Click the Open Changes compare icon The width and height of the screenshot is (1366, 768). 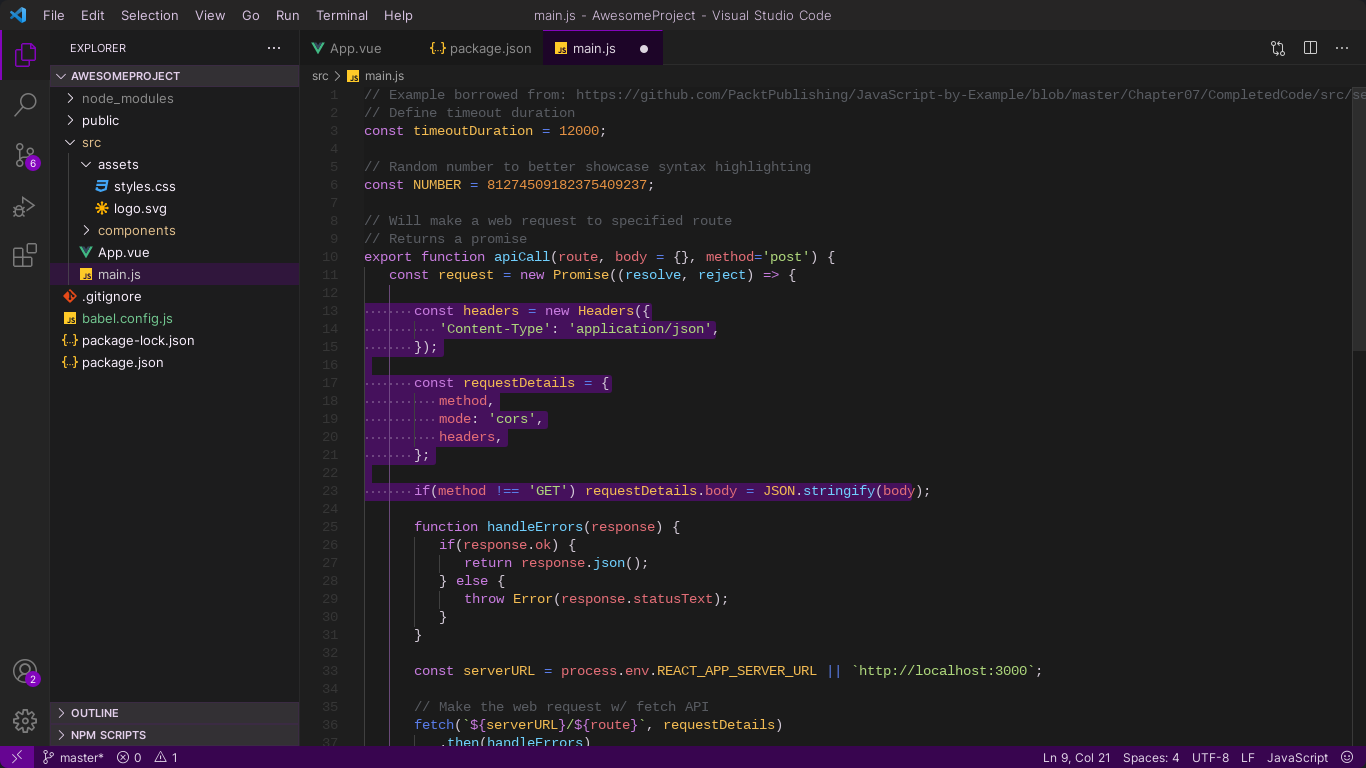[x=1278, y=48]
